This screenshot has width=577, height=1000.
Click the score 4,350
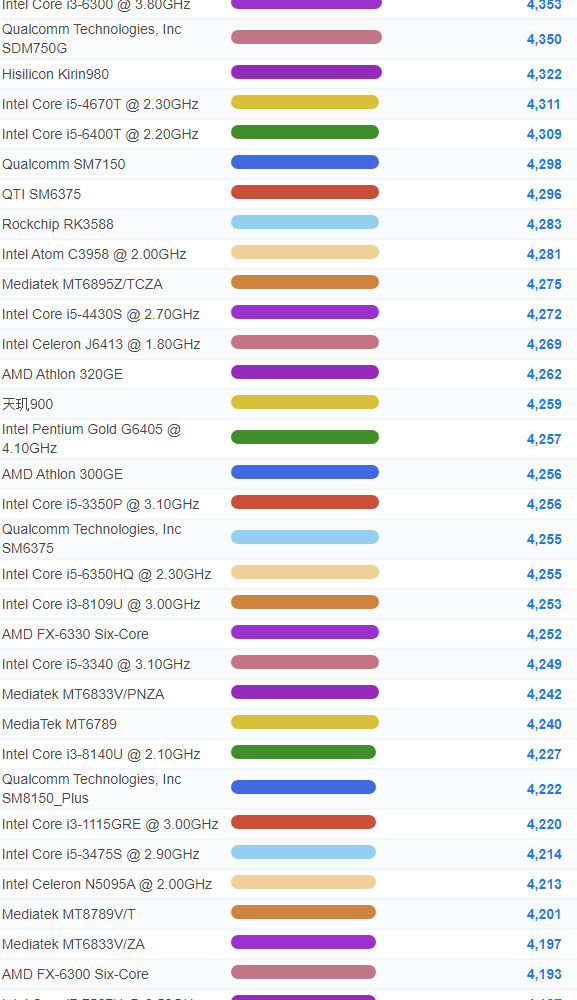[x=544, y=39]
